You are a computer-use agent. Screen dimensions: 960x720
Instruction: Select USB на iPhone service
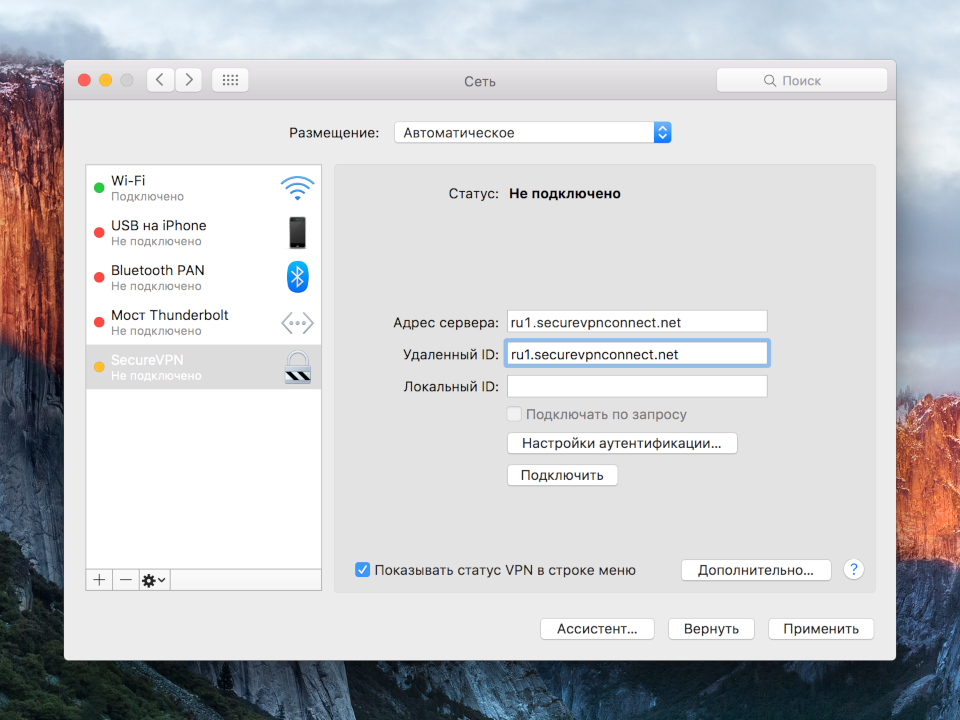click(203, 233)
